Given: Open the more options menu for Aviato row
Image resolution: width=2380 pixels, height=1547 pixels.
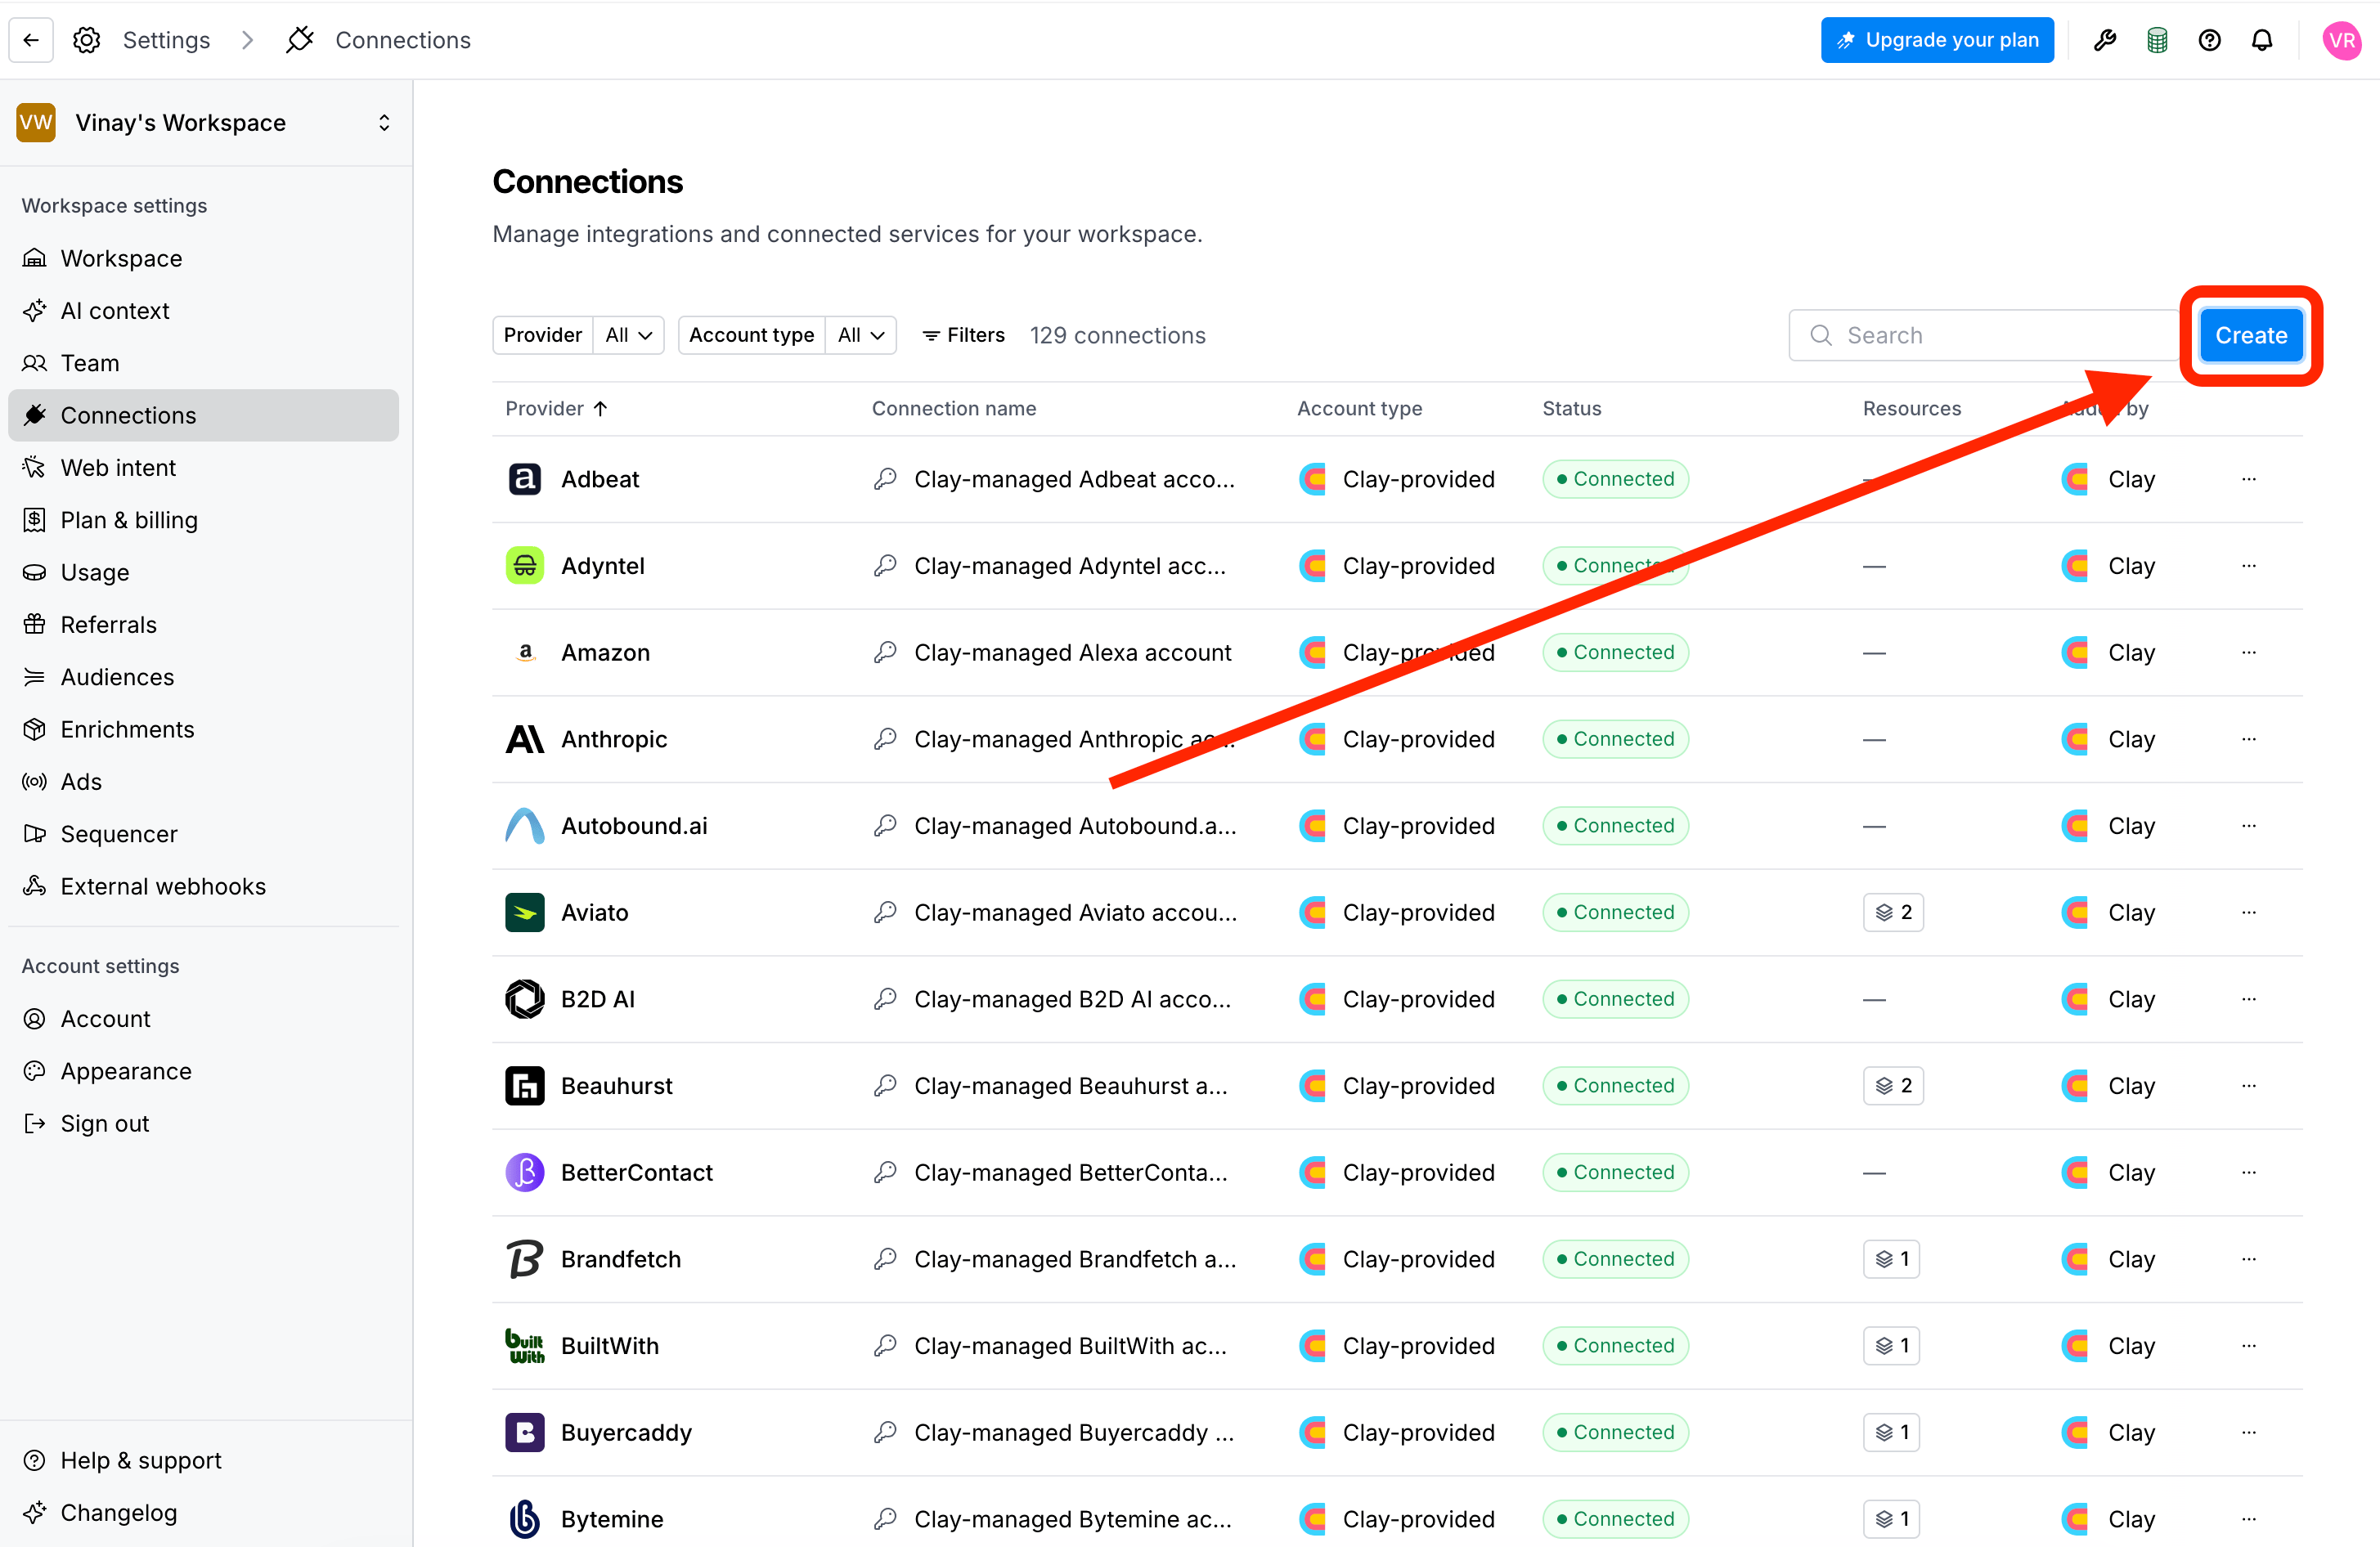Looking at the screenshot, I should pos(2249,912).
